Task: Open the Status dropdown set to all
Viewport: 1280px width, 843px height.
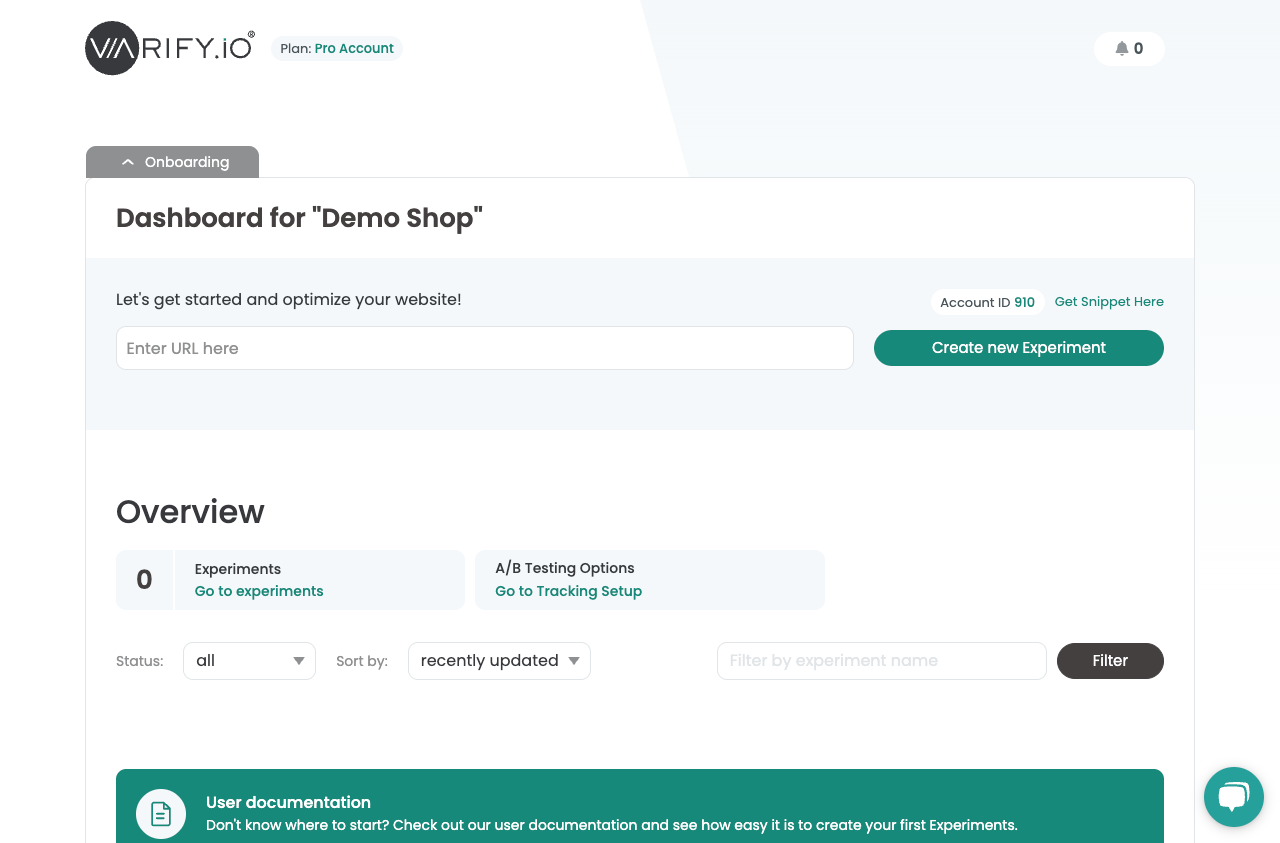Action: coord(249,661)
